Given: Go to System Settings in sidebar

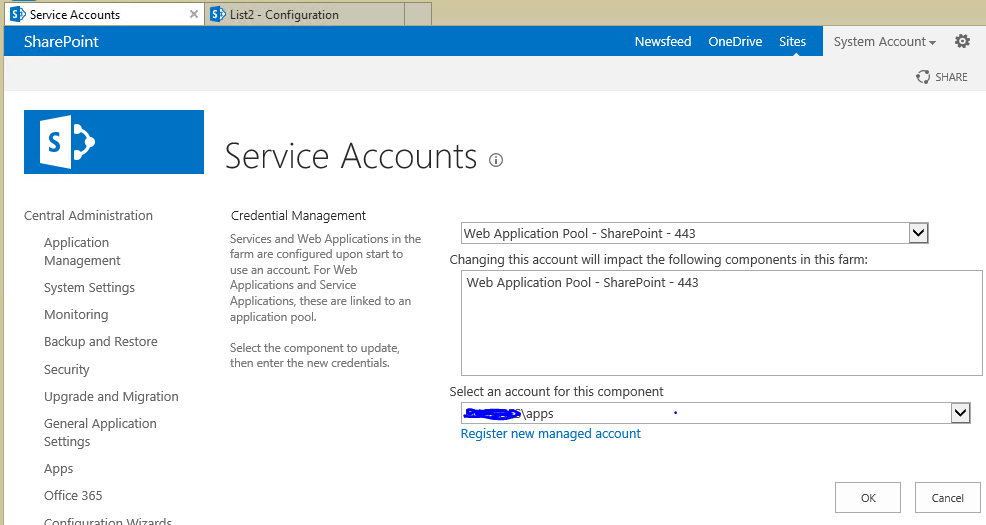Looking at the screenshot, I should pos(89,287).
